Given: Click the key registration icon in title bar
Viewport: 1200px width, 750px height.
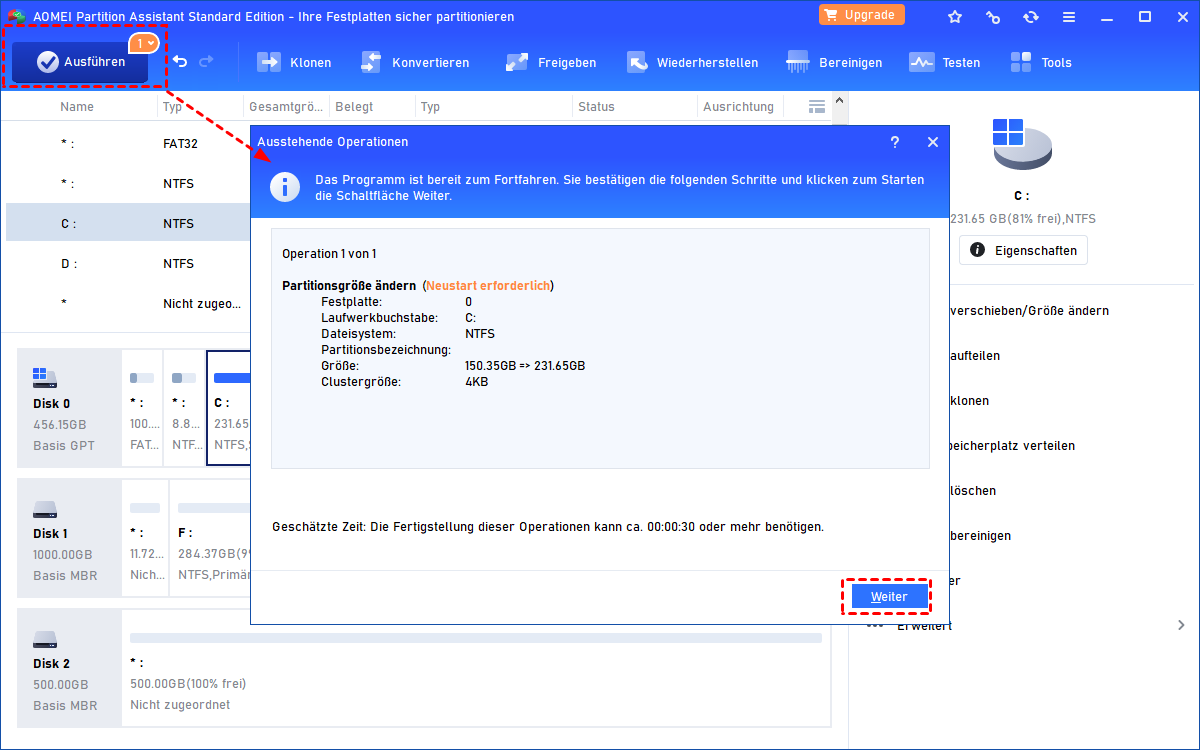Looking at the screenshot, I should [x=993, y=16].
